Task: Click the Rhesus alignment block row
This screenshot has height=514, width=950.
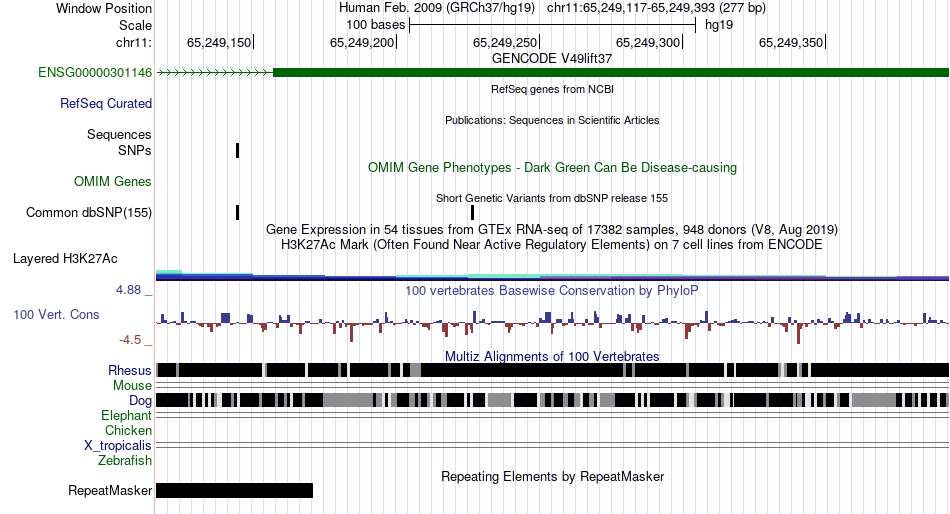Action: coord(552,370)
